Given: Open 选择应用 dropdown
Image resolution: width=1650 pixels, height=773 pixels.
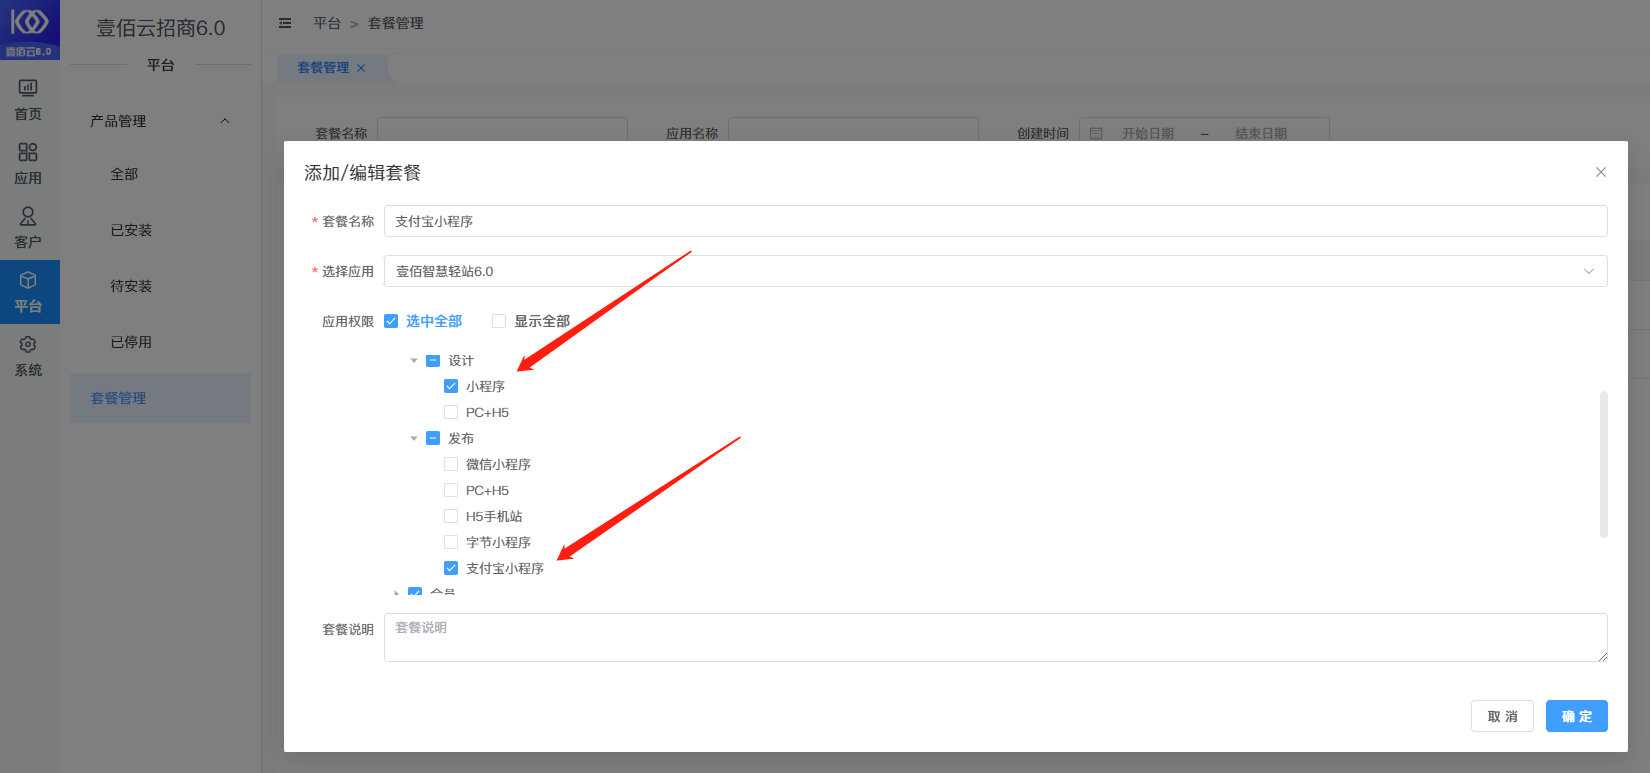Looking at the screenshot, I should coord(995,271).
